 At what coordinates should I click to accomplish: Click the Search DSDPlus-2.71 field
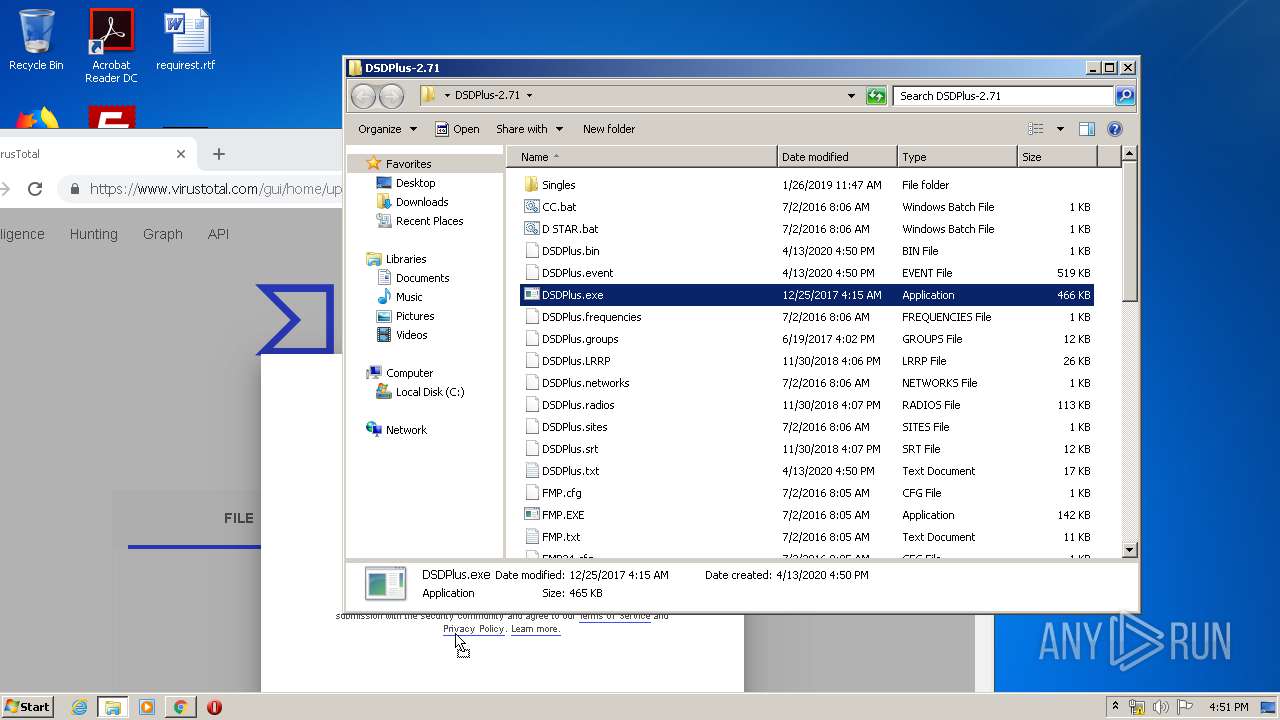(x=1002, y=96)
